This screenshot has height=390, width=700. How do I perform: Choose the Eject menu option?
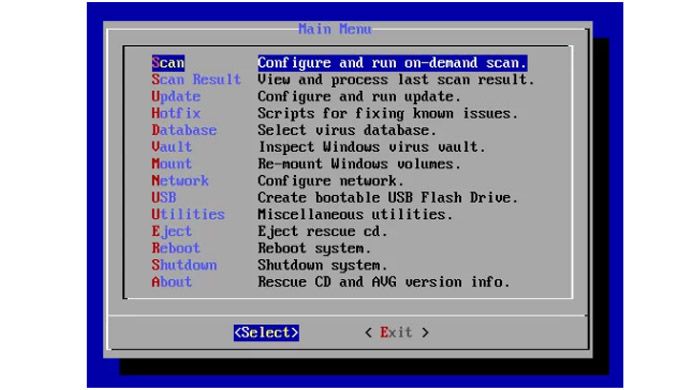click(172, 231)
